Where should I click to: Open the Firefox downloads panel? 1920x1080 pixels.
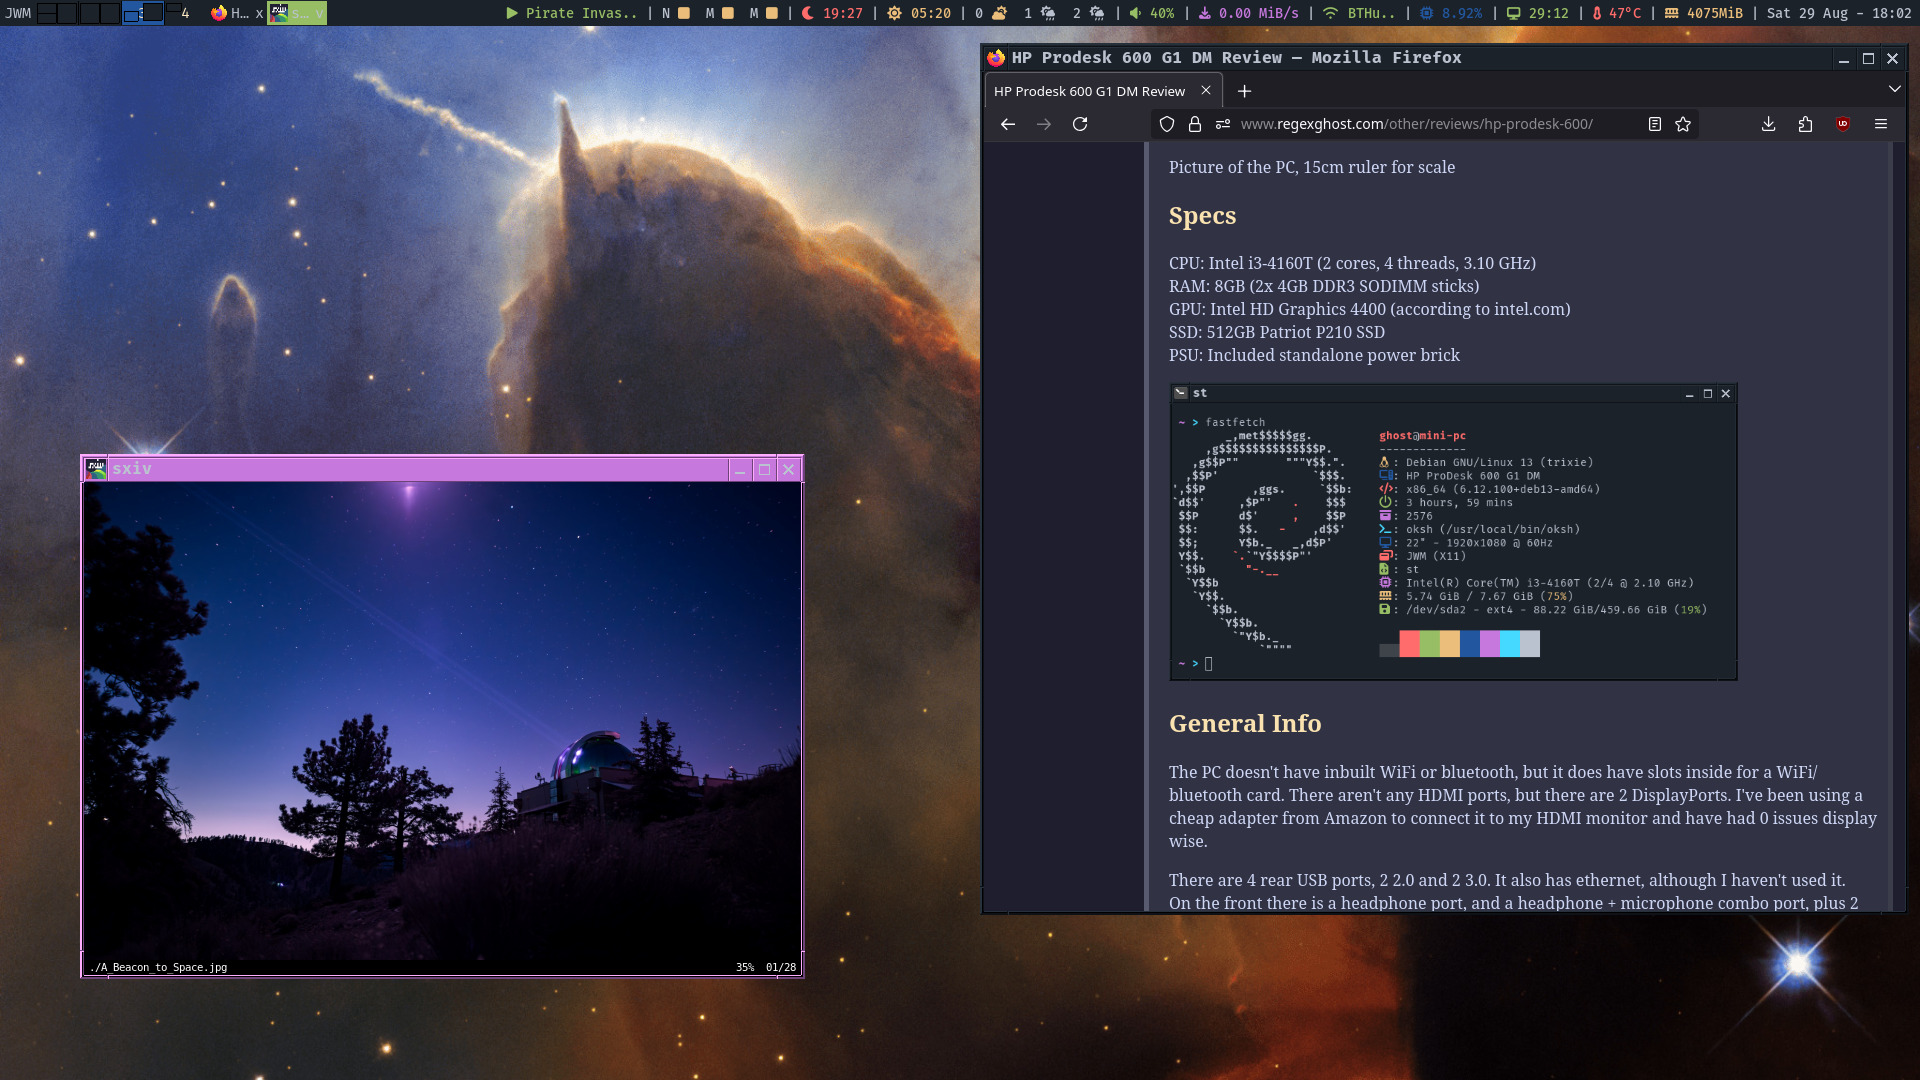click(1769, 124)
